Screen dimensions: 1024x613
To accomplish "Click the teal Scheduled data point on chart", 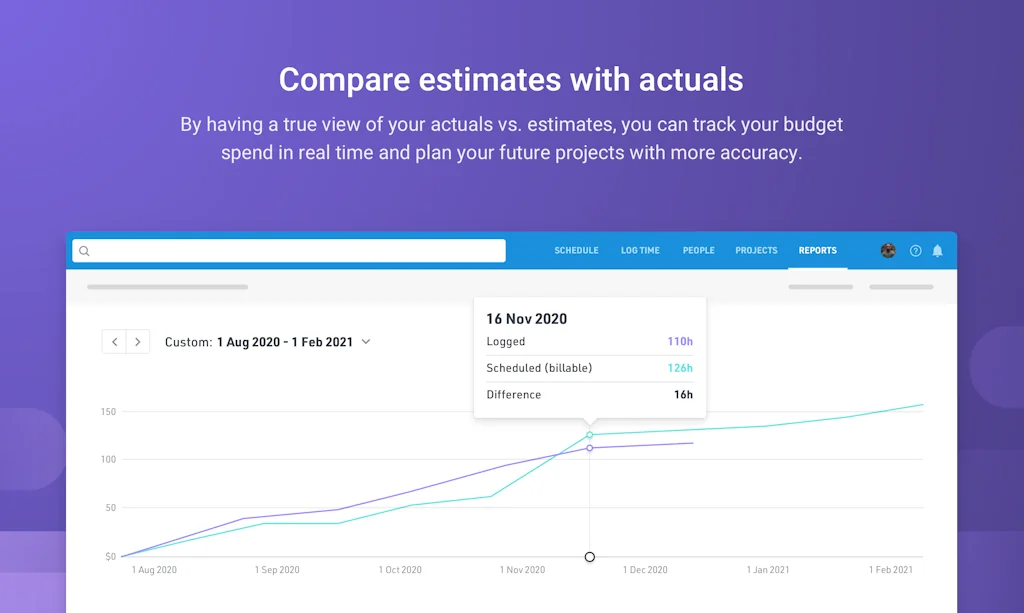I will 590,435.
